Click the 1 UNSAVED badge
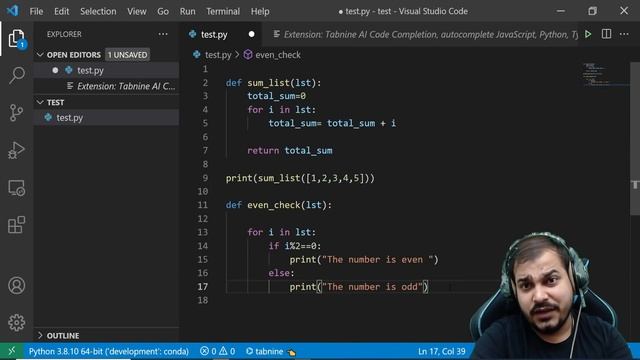The image size is (640, 360). point(127,55)
